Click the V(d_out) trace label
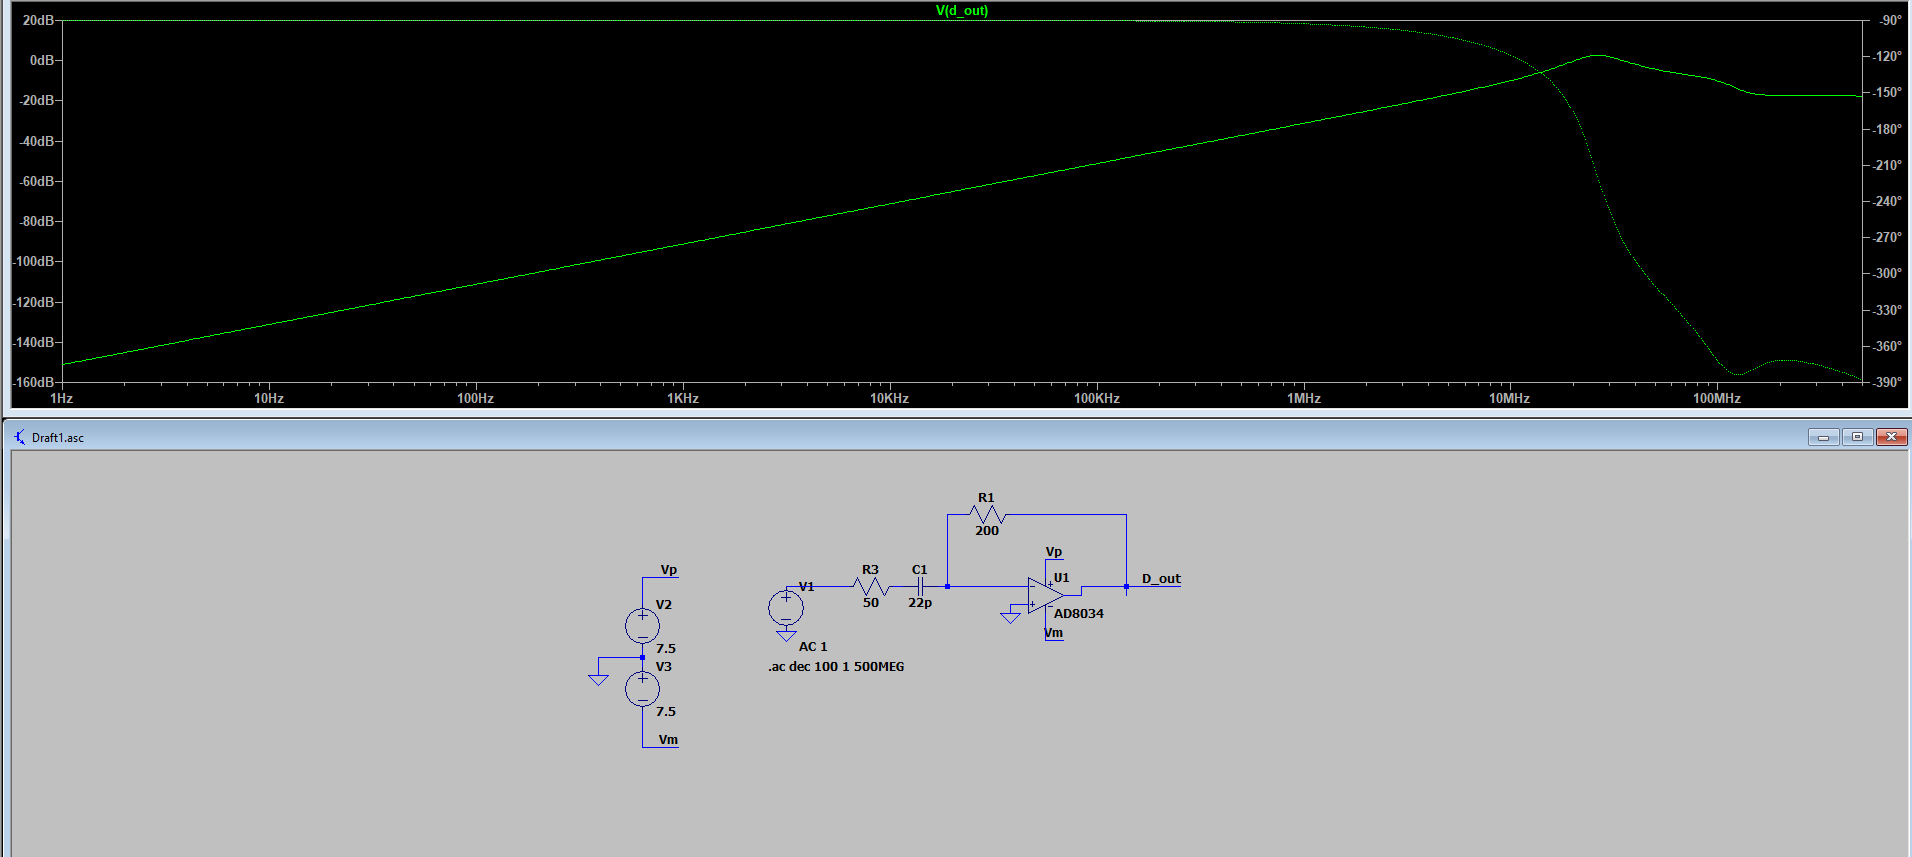Viewport: 1912px width, 857px height. click(961, 11)
